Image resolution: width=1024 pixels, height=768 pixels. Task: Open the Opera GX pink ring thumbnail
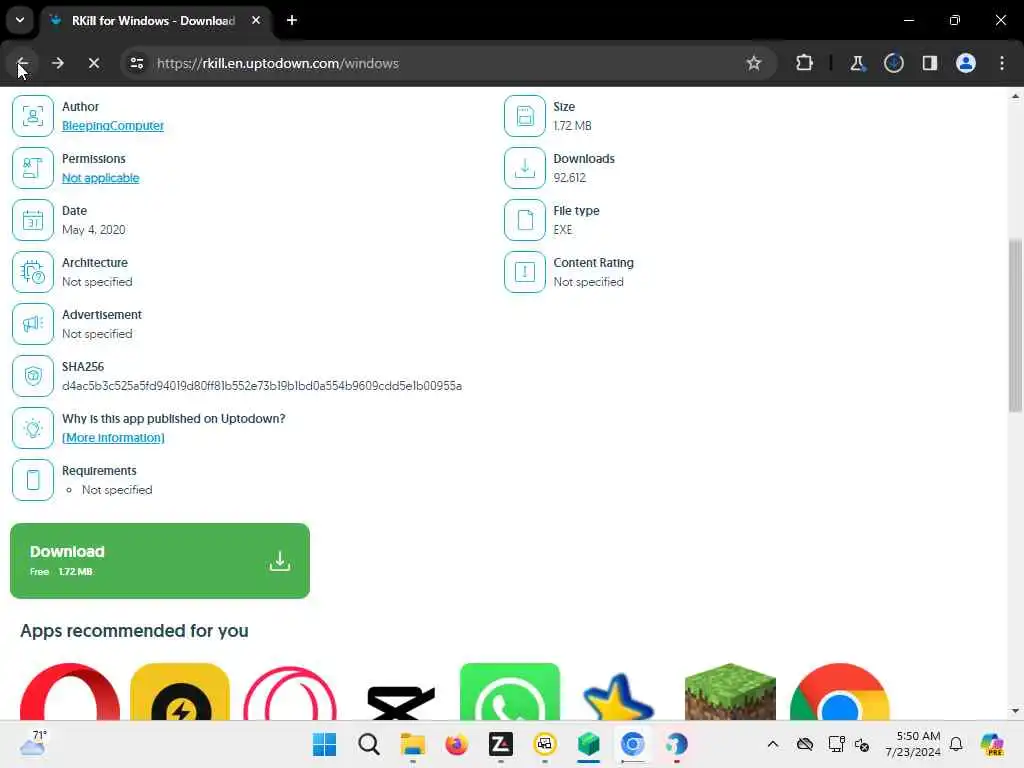tap(290, 692)
